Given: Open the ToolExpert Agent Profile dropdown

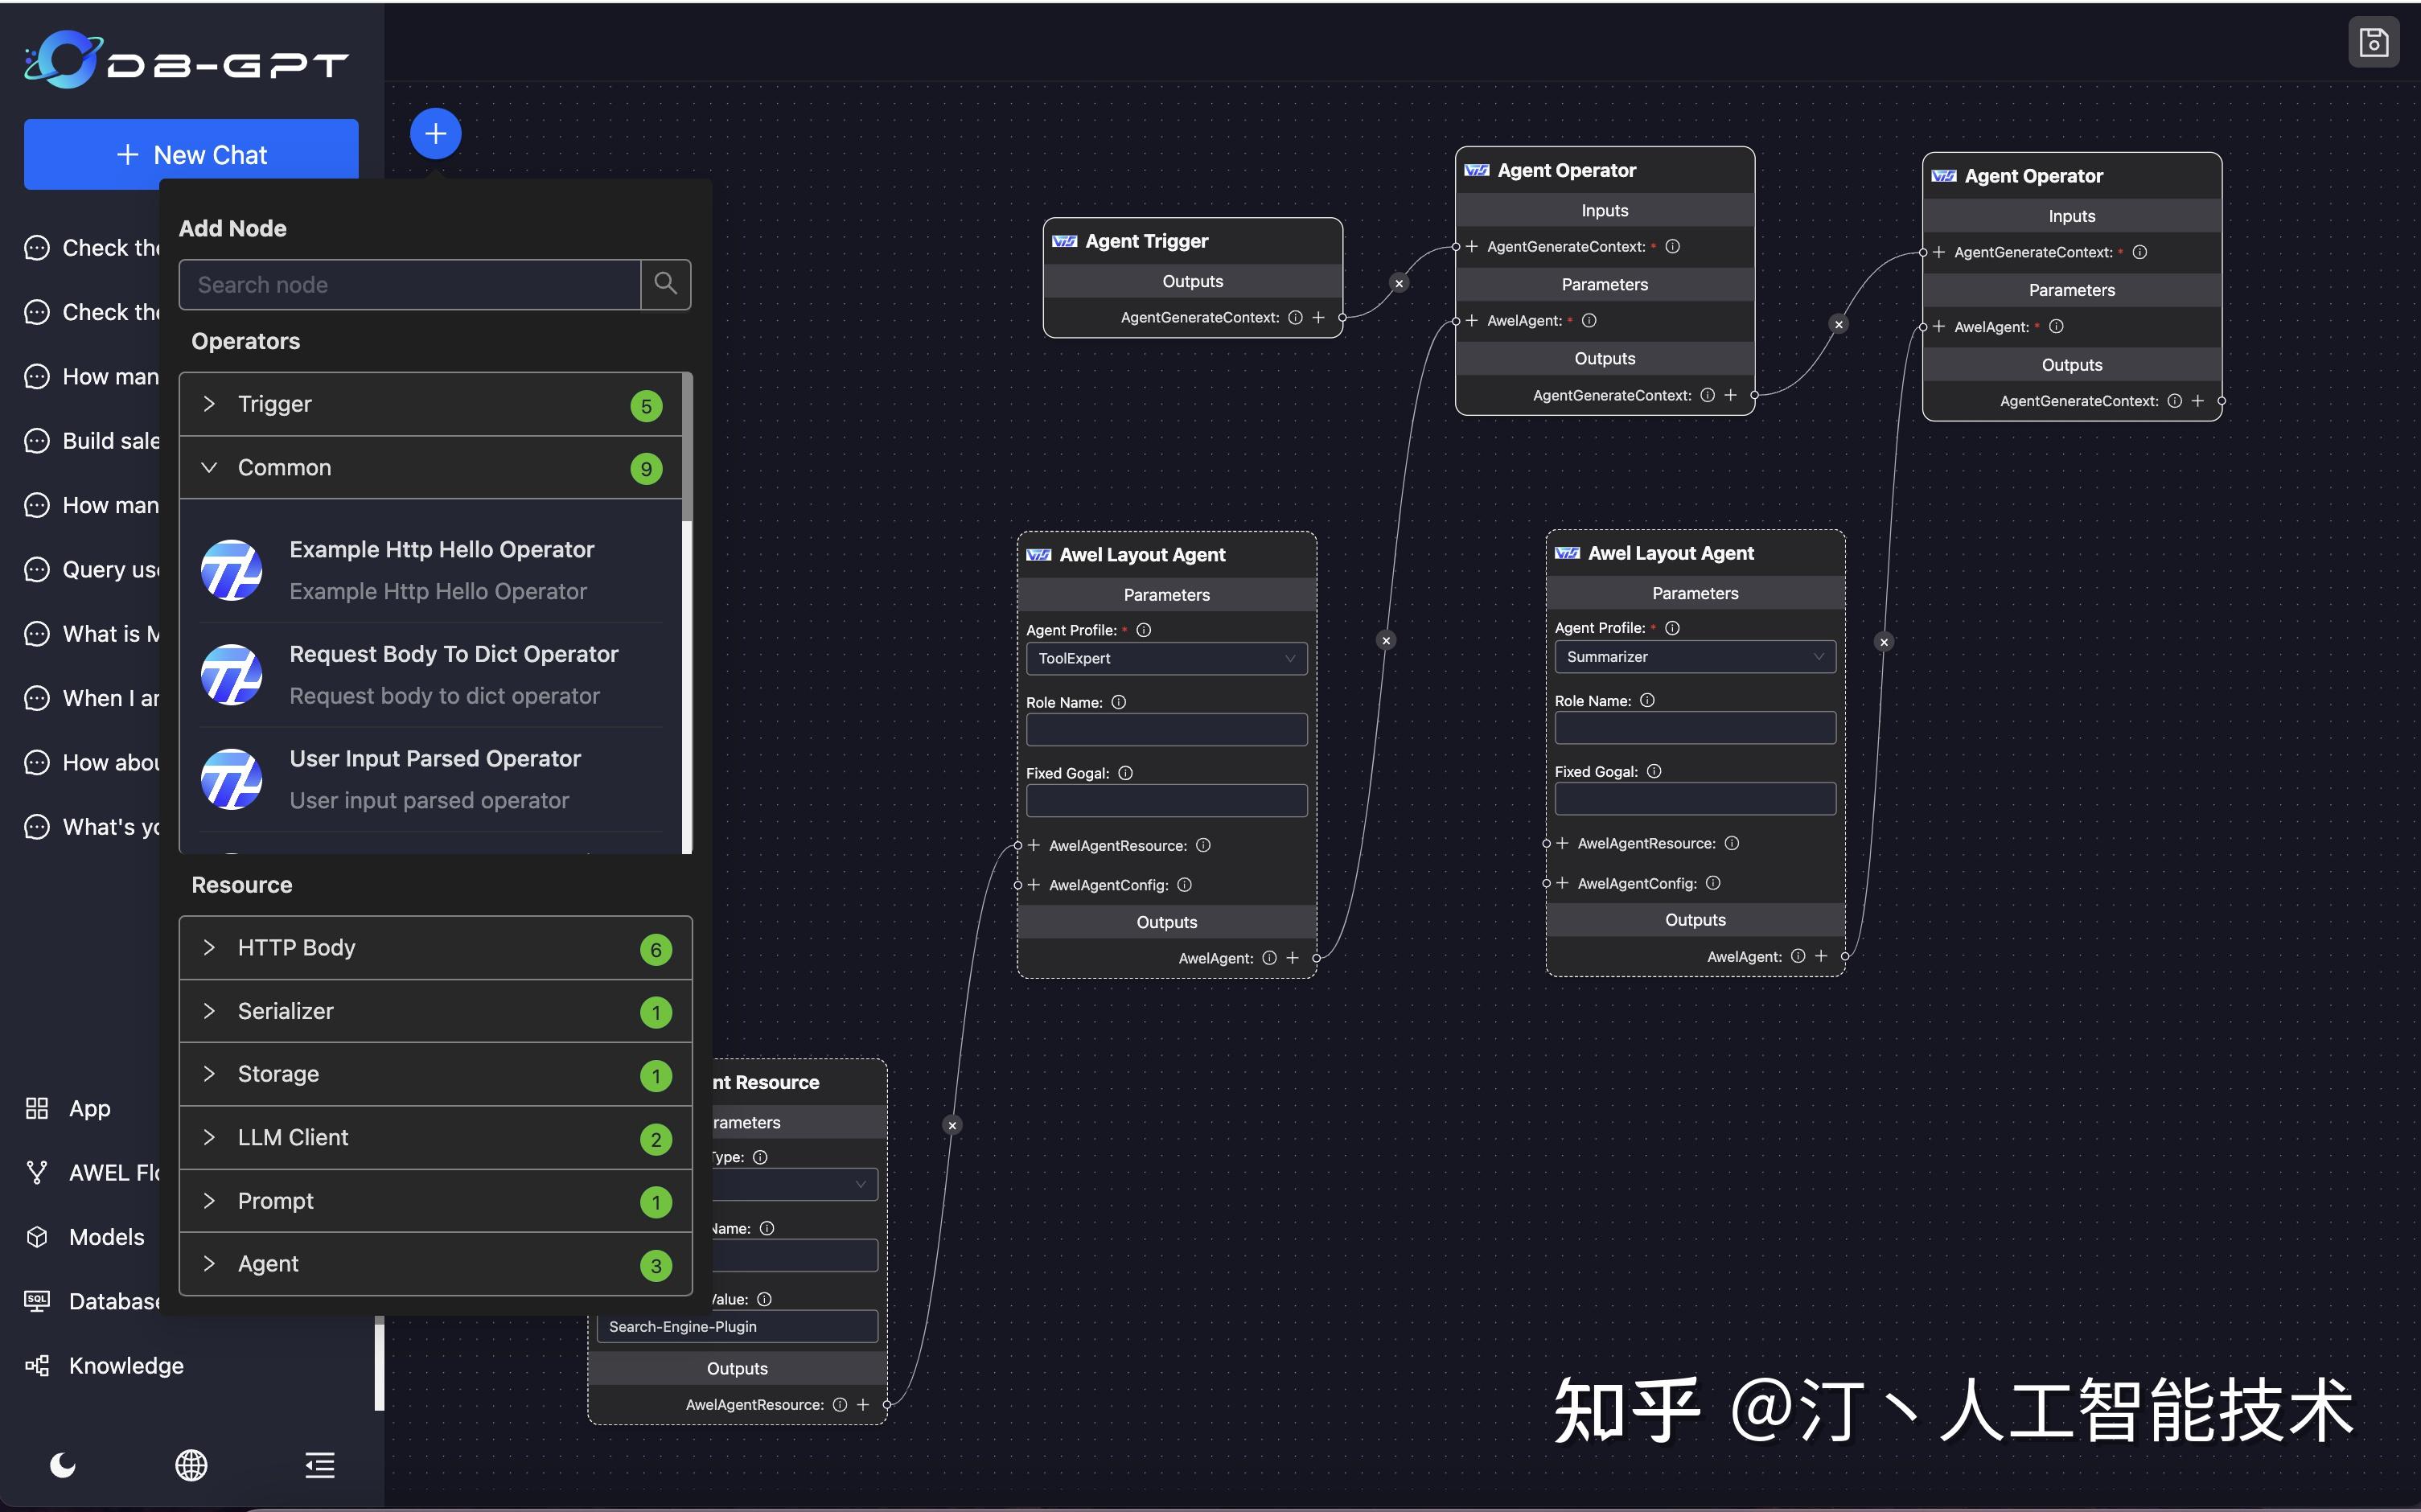Looking at the screenshot, I should click(1166, 658).
